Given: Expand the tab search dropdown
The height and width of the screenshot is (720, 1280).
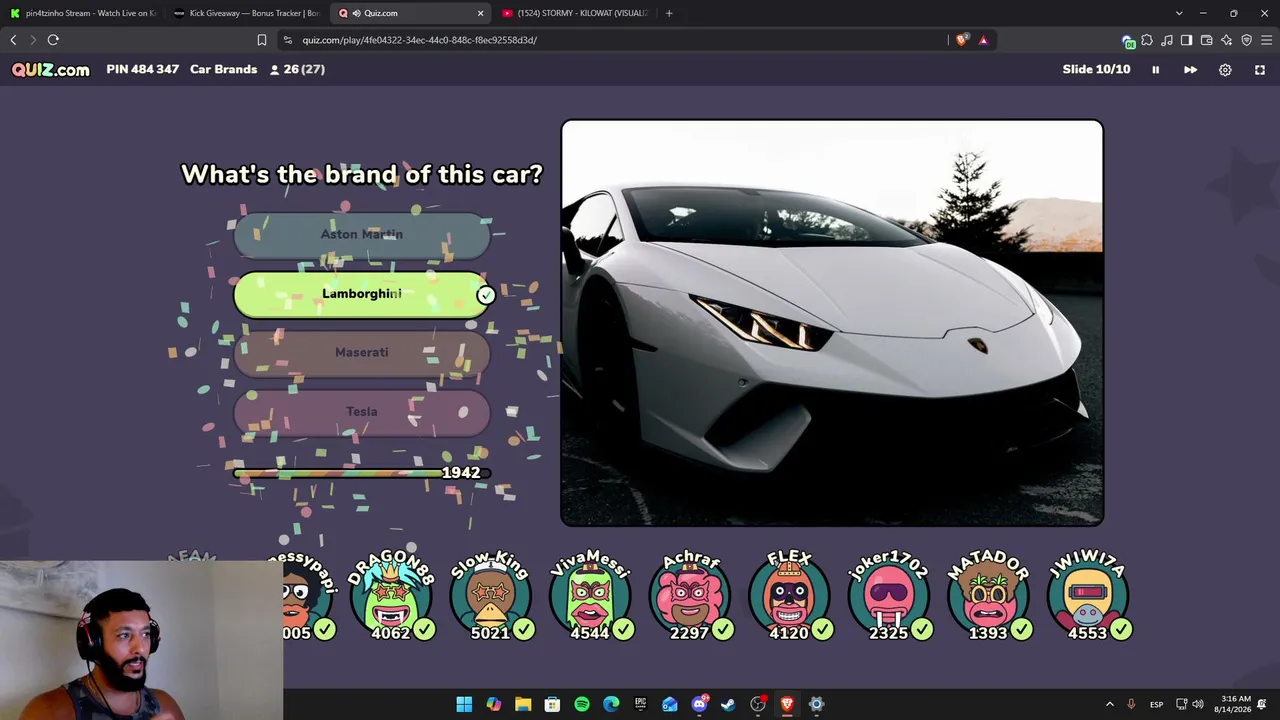Looking at the screenshot, I should [x=1179, y=13].
